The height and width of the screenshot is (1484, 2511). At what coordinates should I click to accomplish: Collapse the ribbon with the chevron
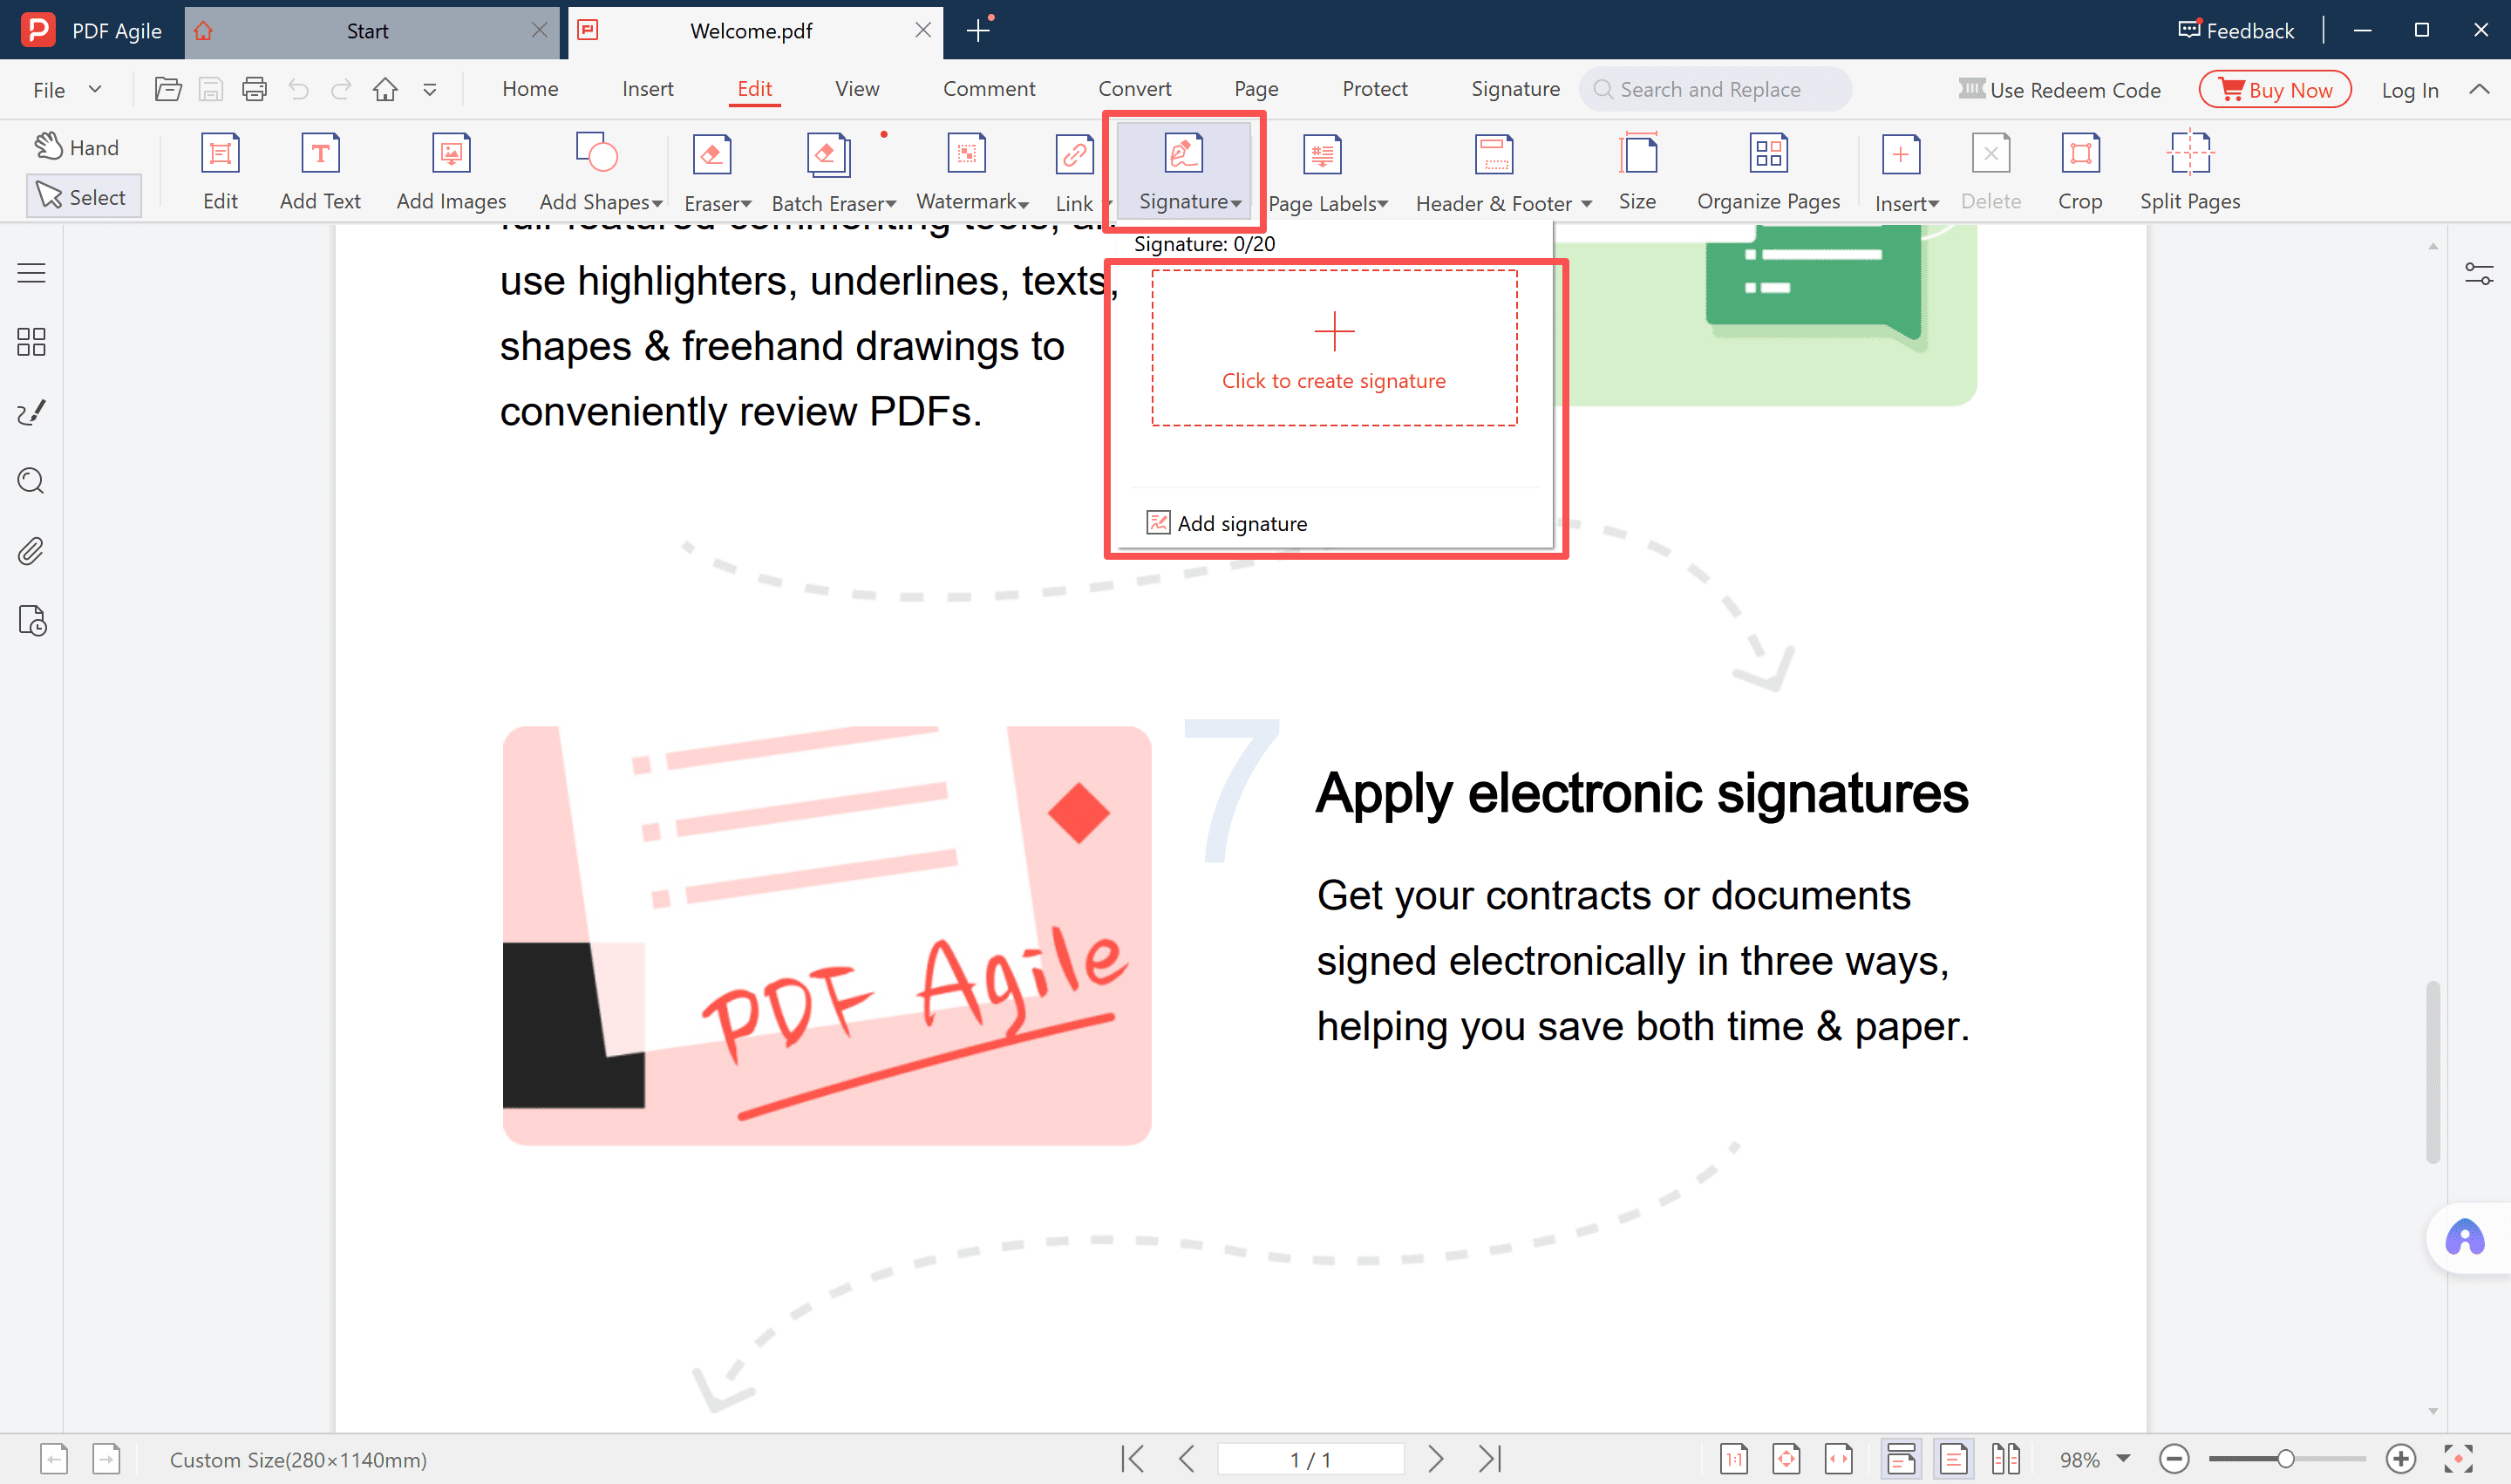pos(2479,89)
